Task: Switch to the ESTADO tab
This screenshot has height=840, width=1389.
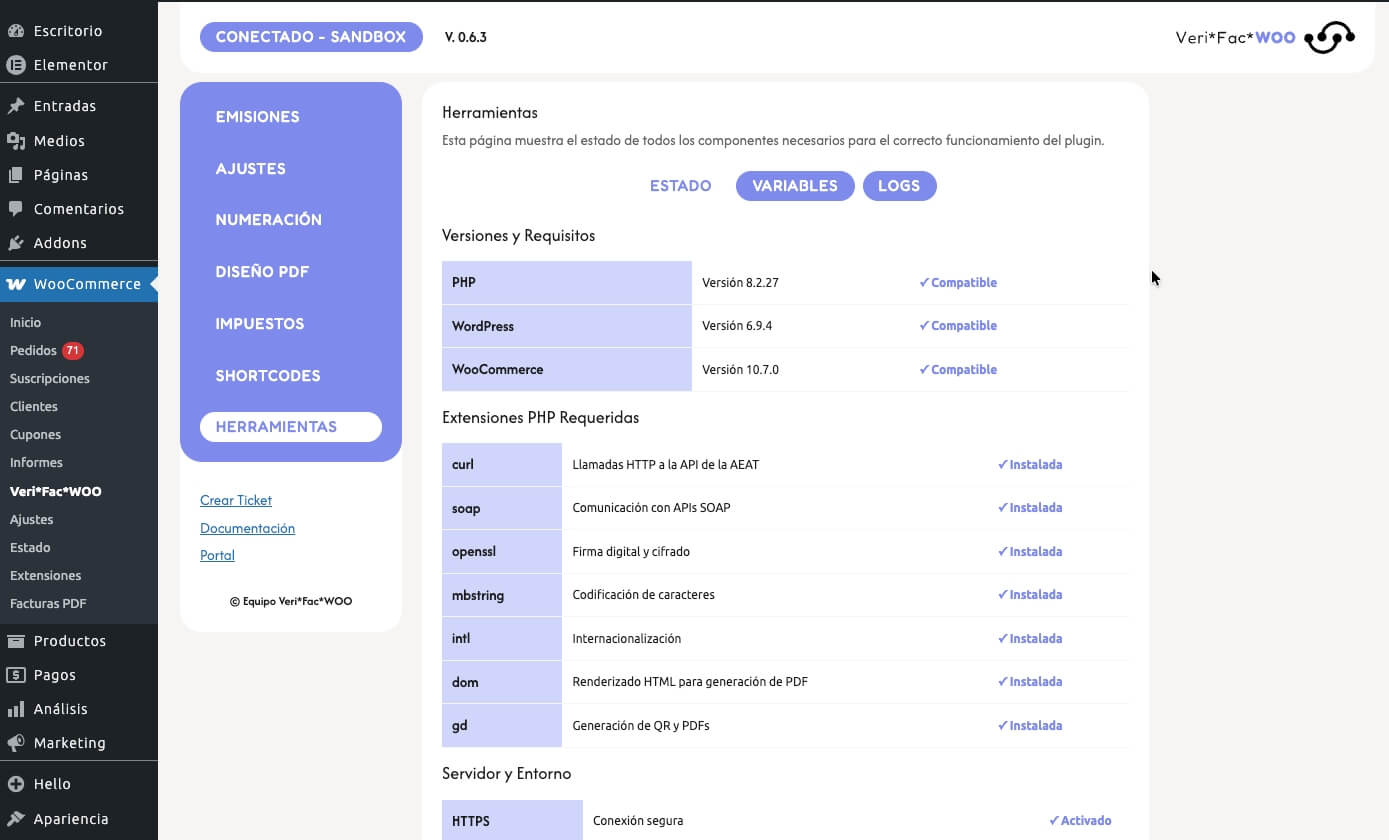Action: 680,186
